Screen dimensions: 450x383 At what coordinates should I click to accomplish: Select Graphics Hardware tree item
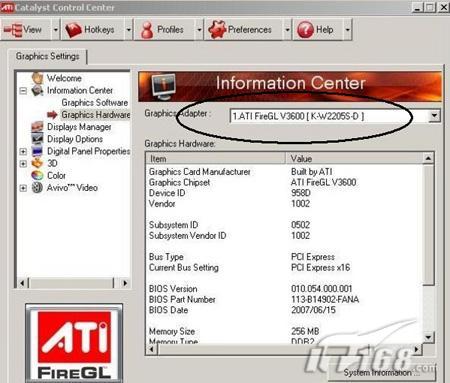pos(96,115)
